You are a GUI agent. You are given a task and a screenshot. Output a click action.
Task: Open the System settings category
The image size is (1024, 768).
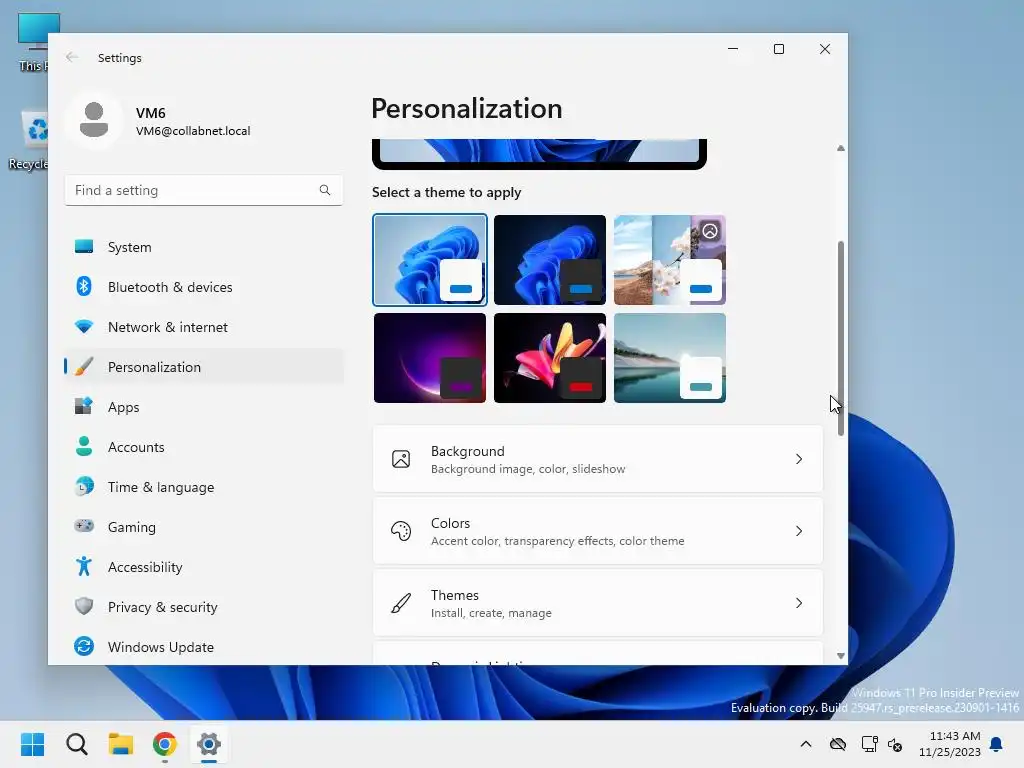(204, 247)
